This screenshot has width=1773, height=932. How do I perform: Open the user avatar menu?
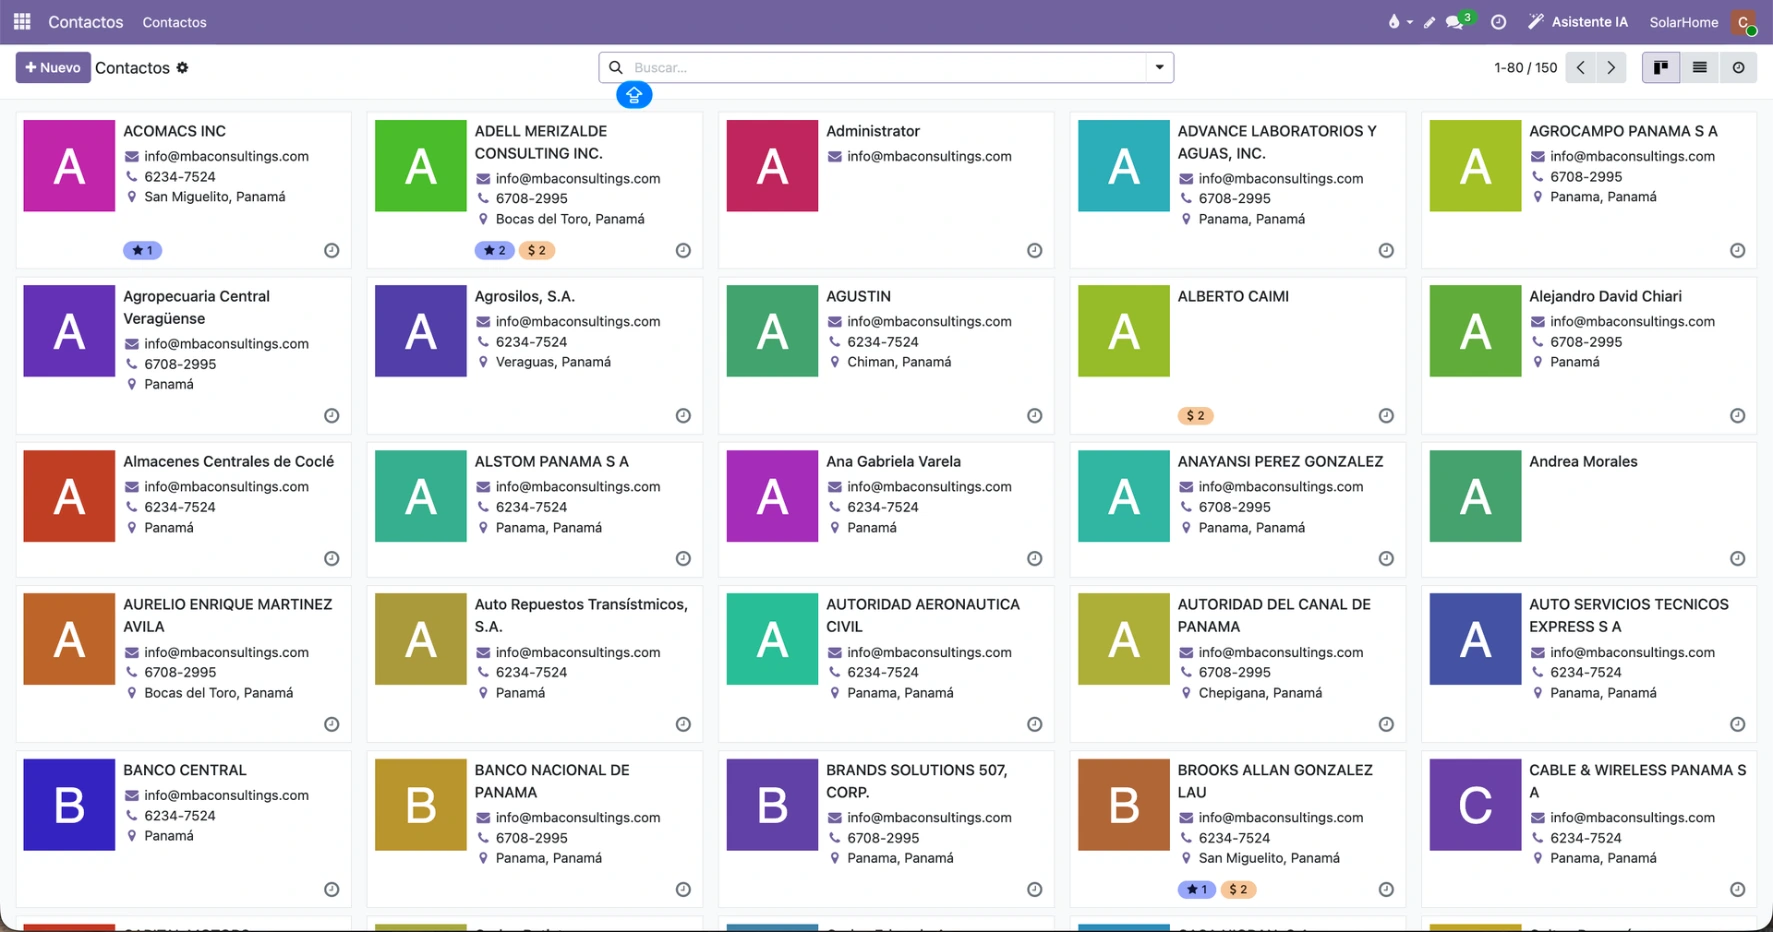[x=1744, y=22]
